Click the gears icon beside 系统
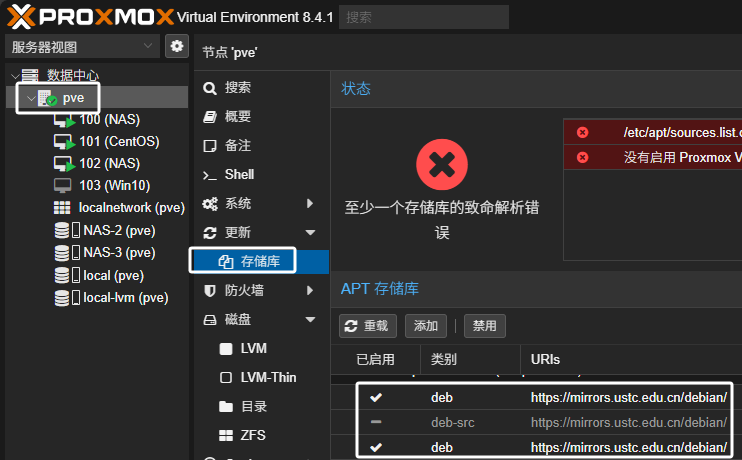Image resolution: width=742 pixels, height=460 pixels. 210,204
